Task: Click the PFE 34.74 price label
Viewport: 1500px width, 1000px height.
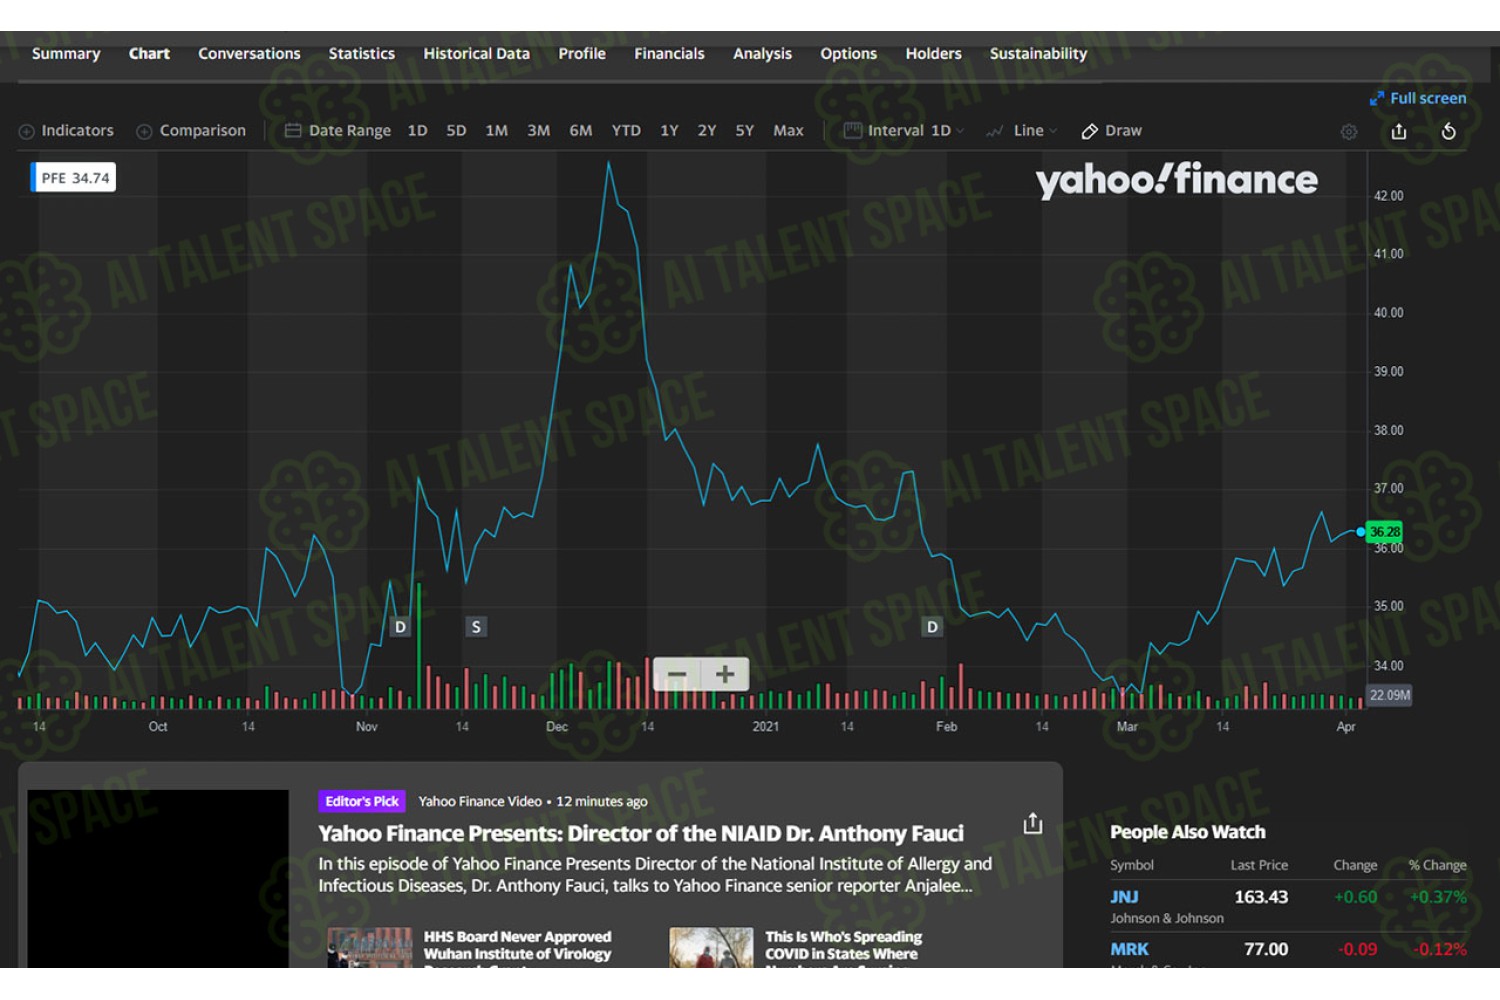Action: click(x=74, y=178)
